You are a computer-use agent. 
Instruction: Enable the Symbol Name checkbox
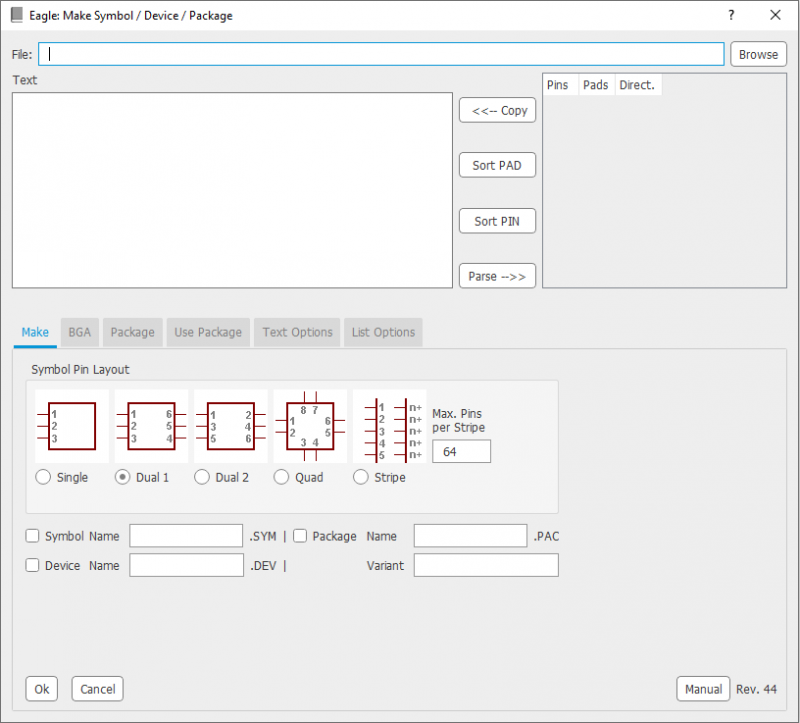coord(33,536)
